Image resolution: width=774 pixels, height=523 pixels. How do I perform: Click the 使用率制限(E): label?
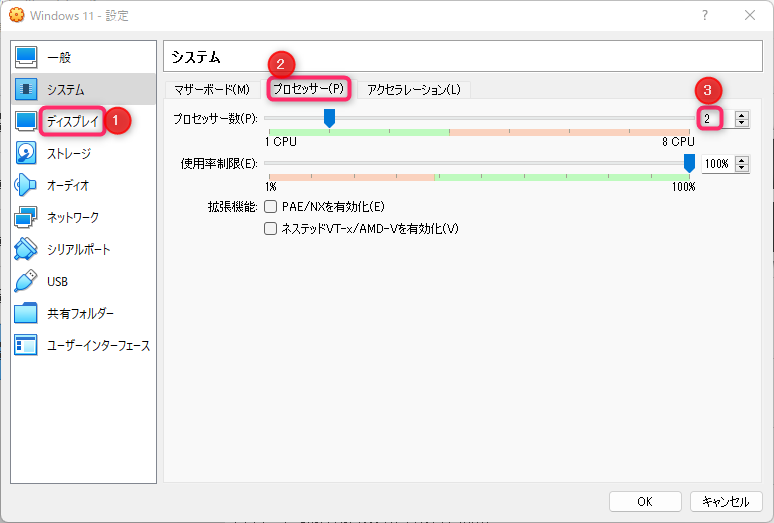(219, 164)
